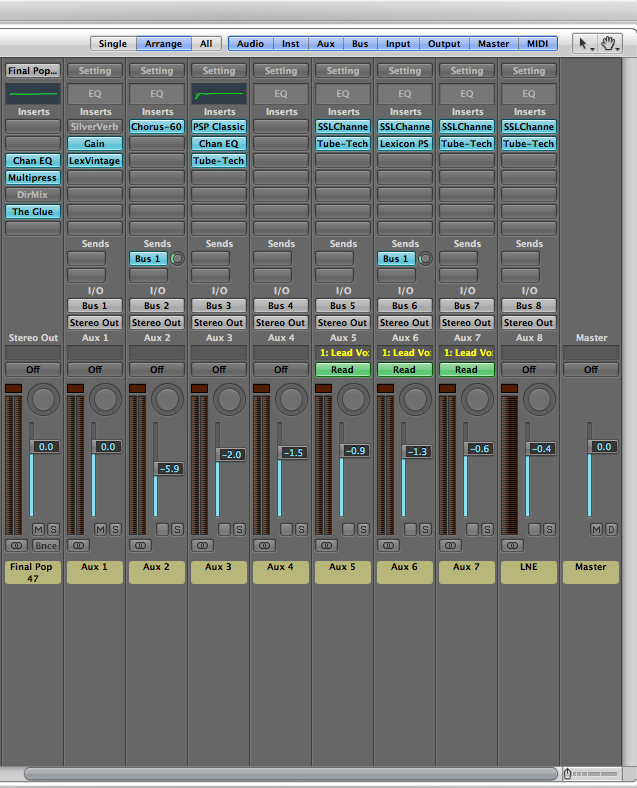Open the Bus 1 input menu on Aux 1
The width and height of the screenshot is (637, 788).
coord(95,306)
